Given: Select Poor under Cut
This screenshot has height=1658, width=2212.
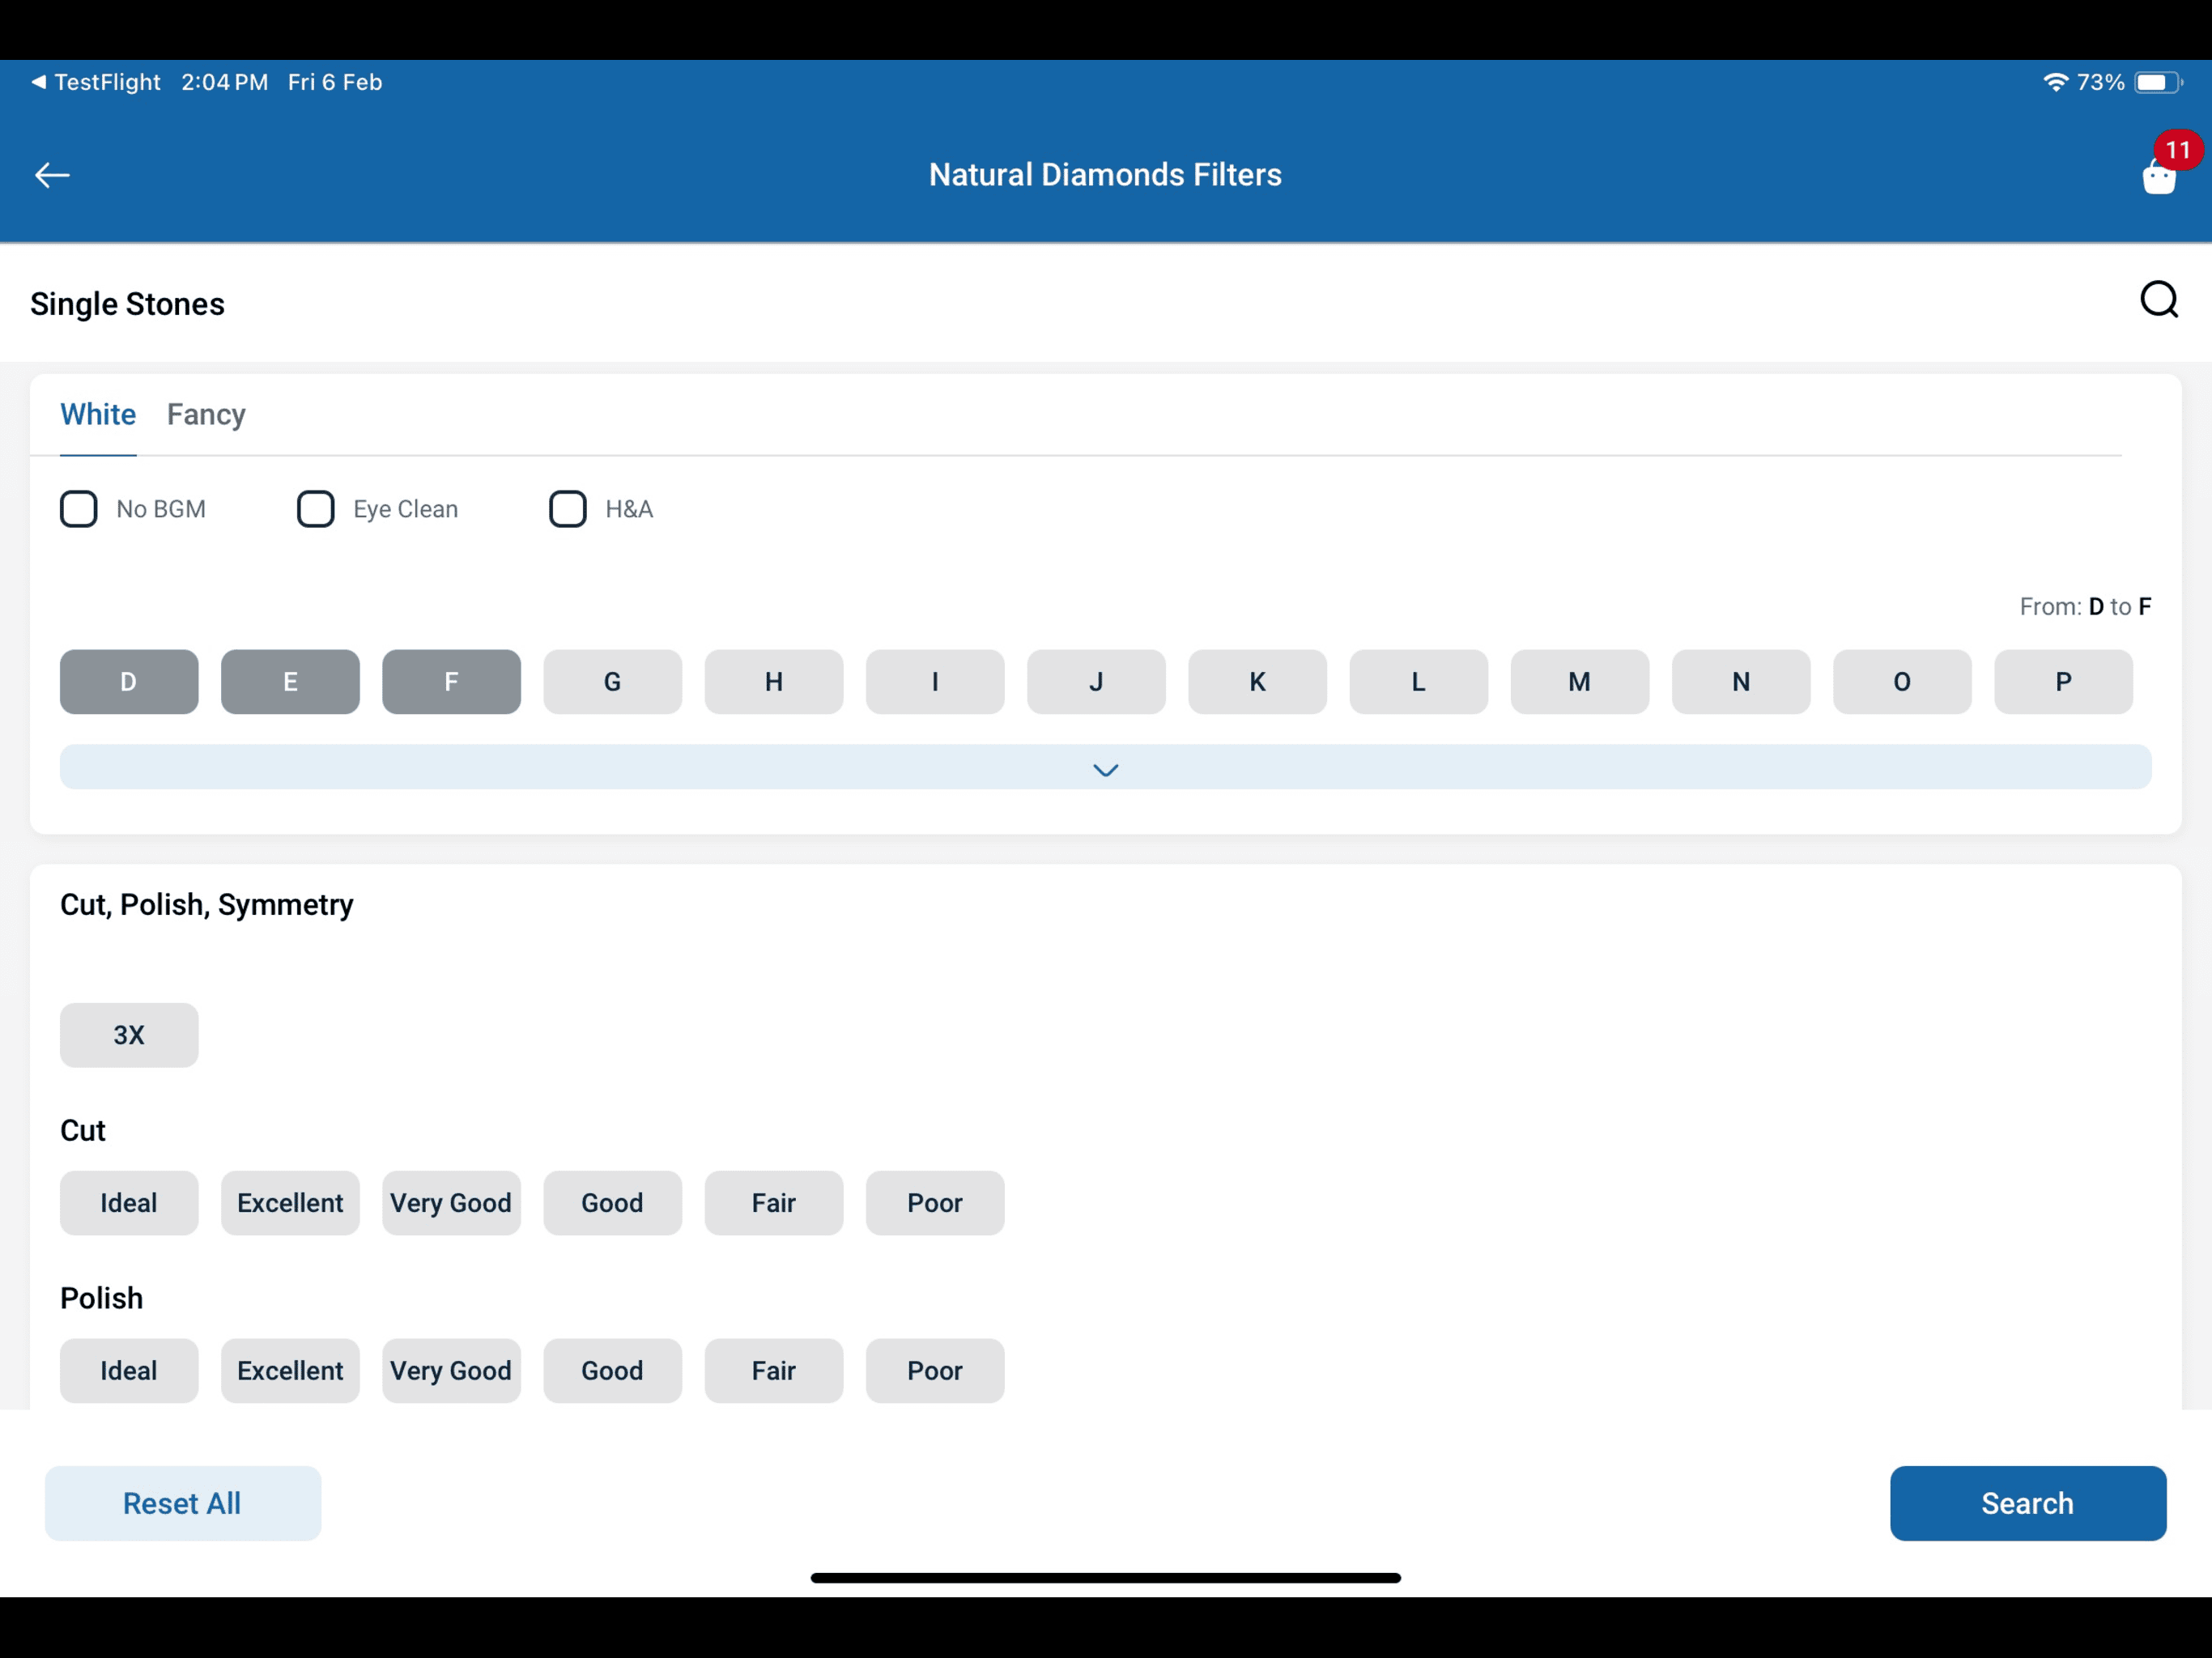Looking at the screenshot, I should (x=935, y=1203).
